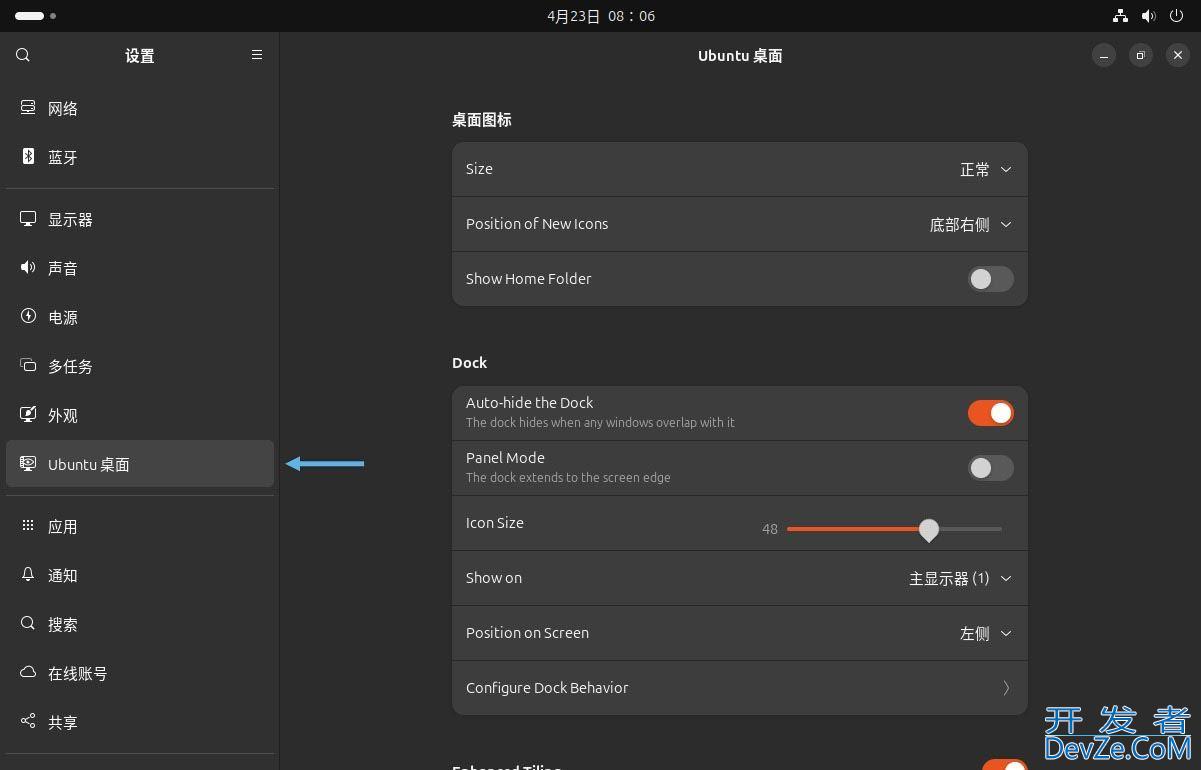
Task: Close the Settings window
Action: [1177, 56]
